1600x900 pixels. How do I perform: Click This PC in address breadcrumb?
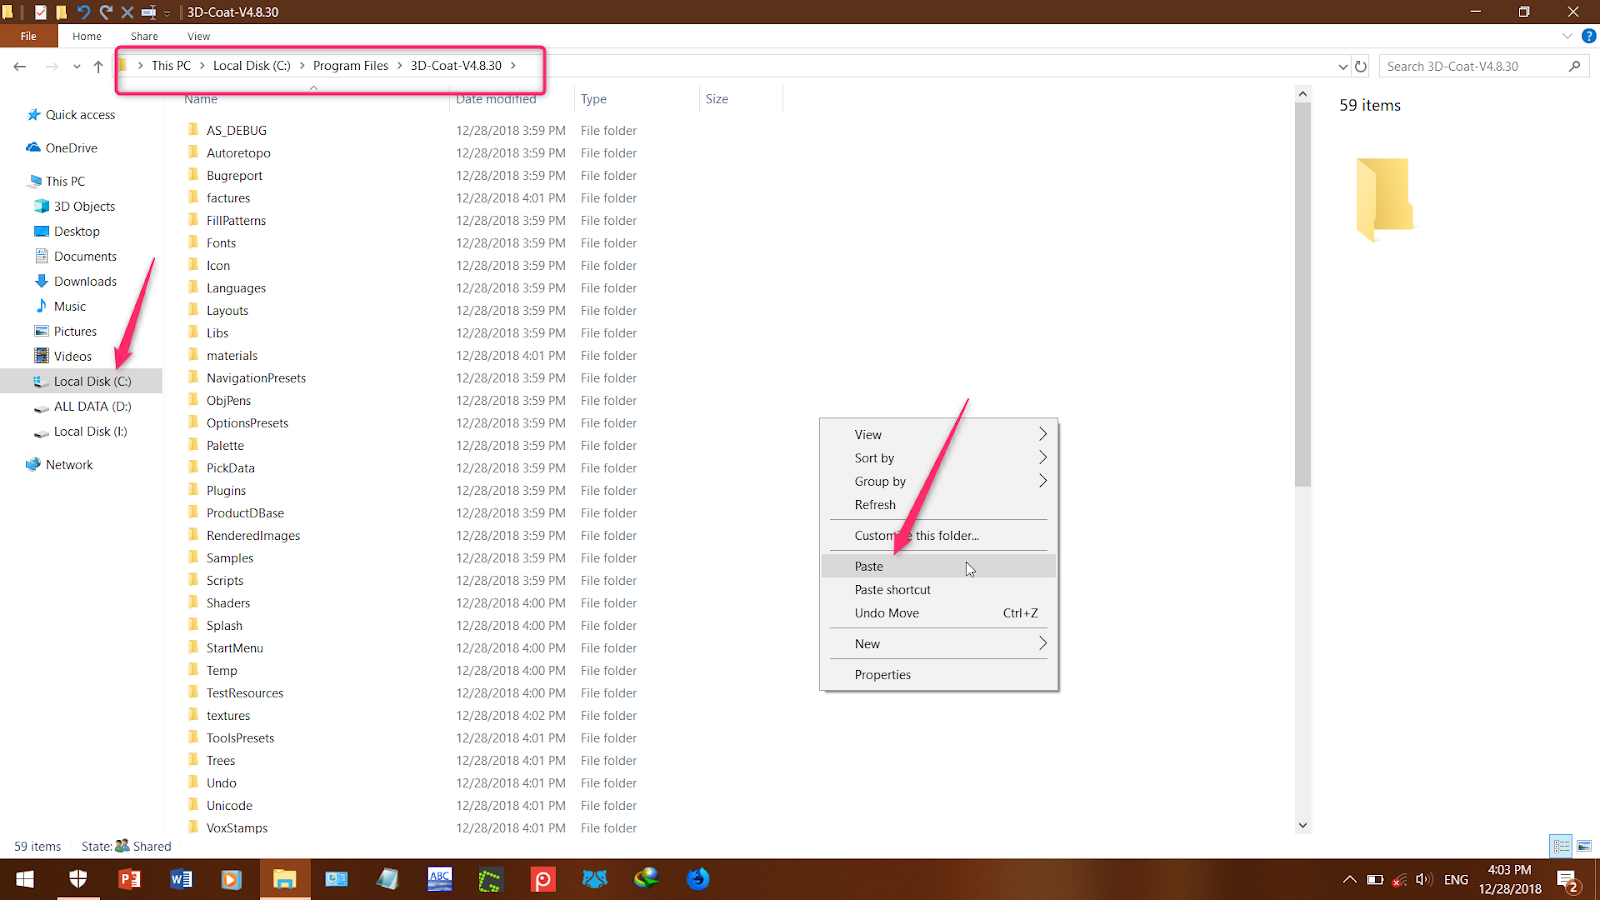[x=171, y=66]
